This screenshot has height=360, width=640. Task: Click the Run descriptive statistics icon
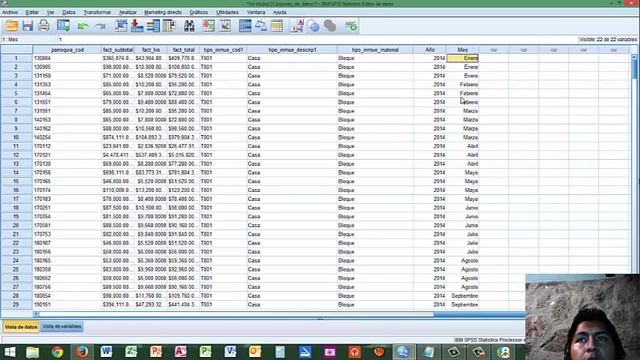click(169, 26)
